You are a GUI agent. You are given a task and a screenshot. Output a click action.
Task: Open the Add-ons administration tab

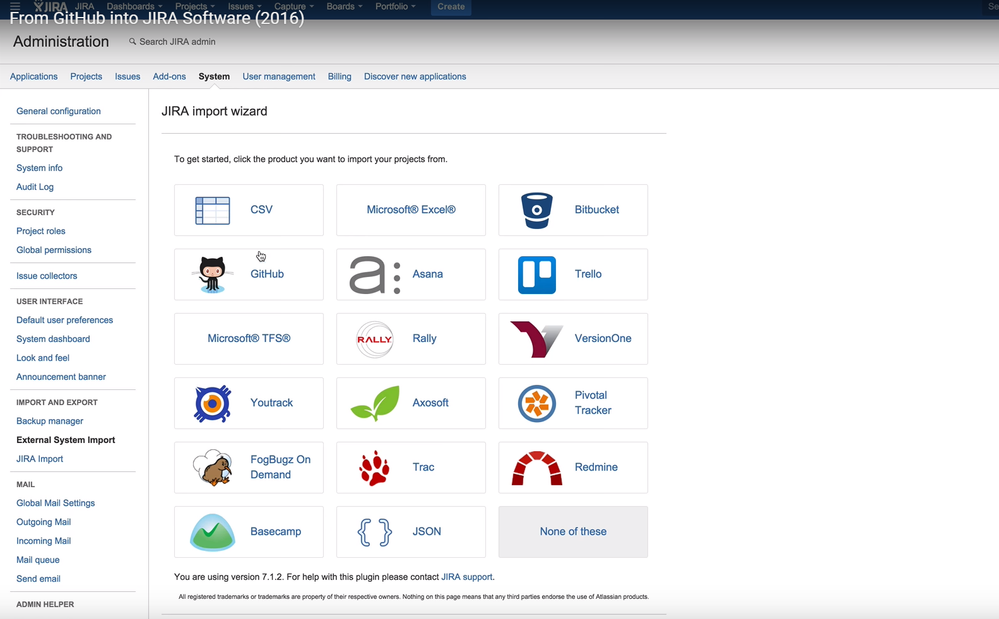pos(169,76)
